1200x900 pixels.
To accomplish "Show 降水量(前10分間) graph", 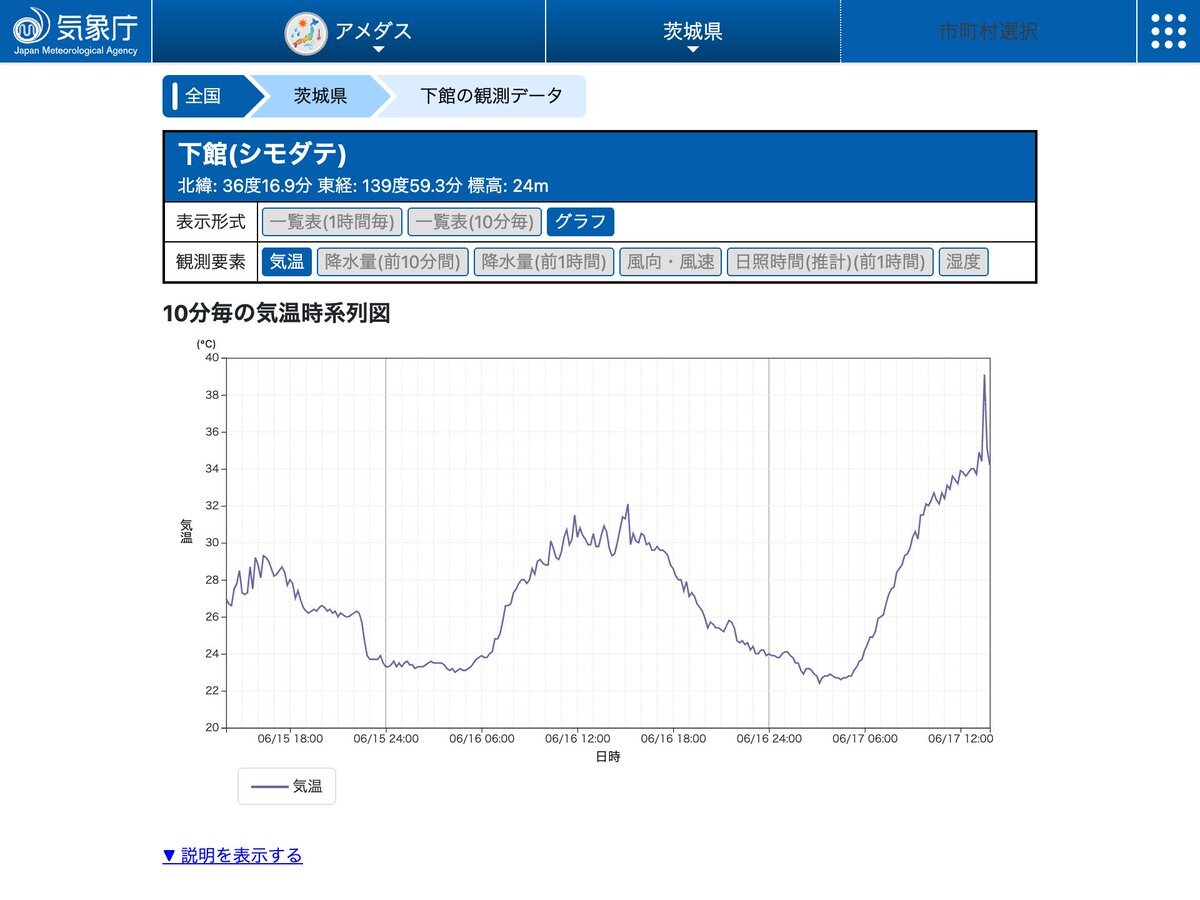I will pos(392,262).
